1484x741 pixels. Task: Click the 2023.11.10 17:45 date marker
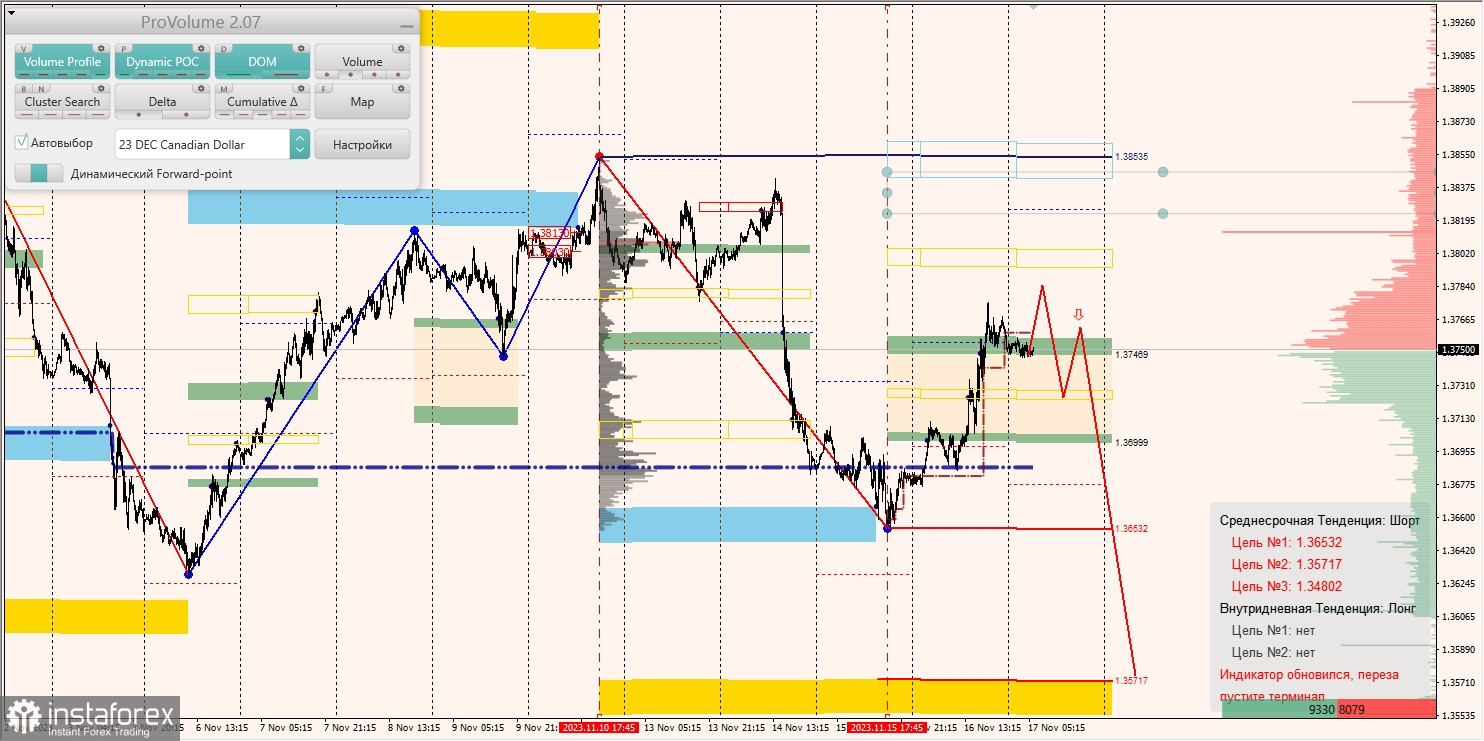click(x=598, y=728)
